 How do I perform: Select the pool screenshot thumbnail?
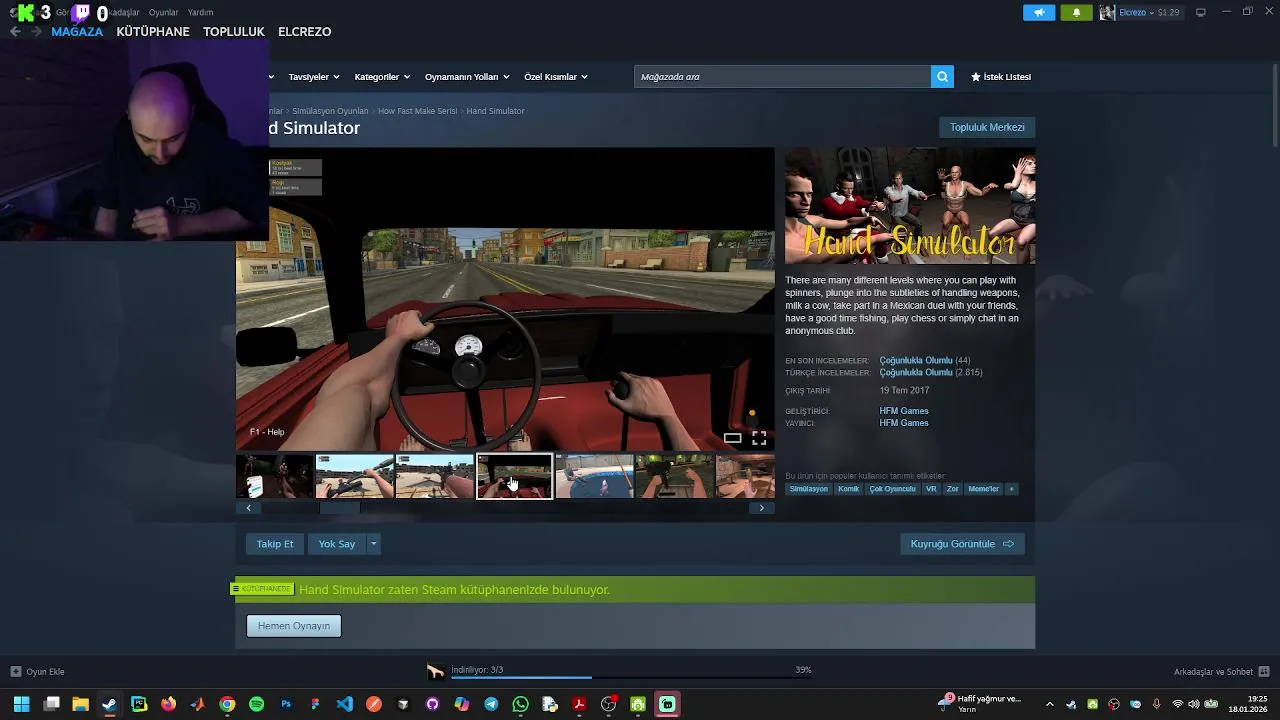pos(595,477)
